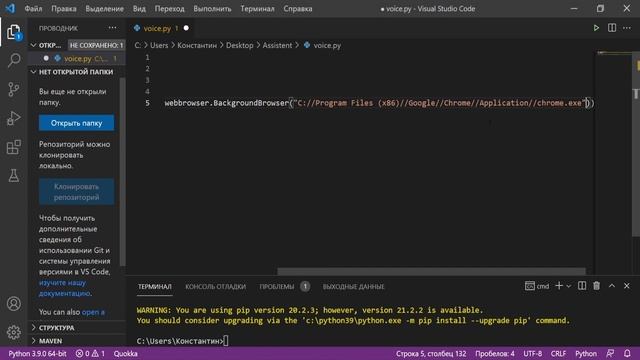
Task: Open Run and Debug view
Action: click(13, 118)
